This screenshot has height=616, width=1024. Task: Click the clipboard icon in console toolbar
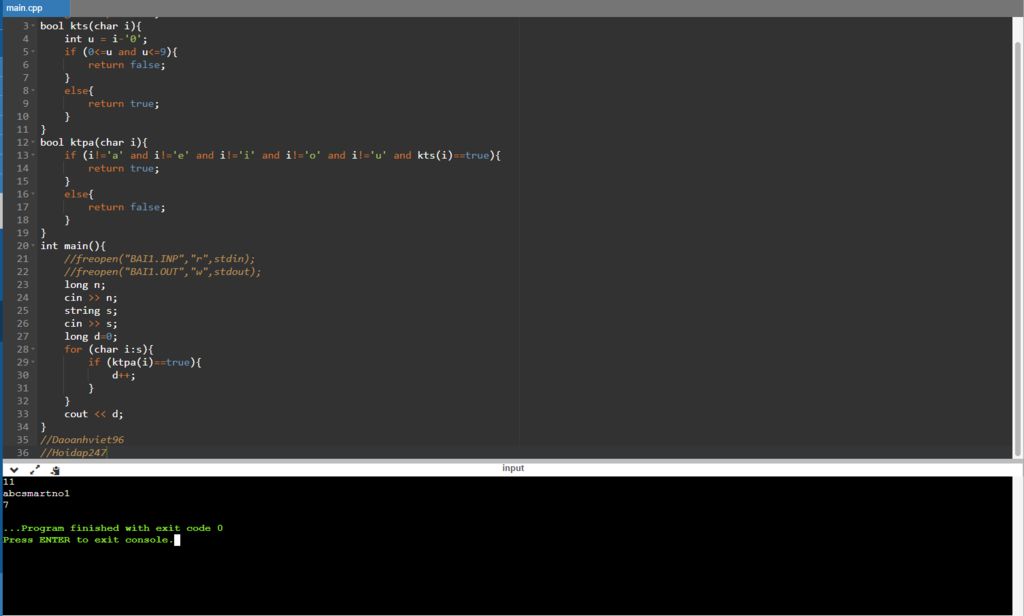[x=56, y=469]
